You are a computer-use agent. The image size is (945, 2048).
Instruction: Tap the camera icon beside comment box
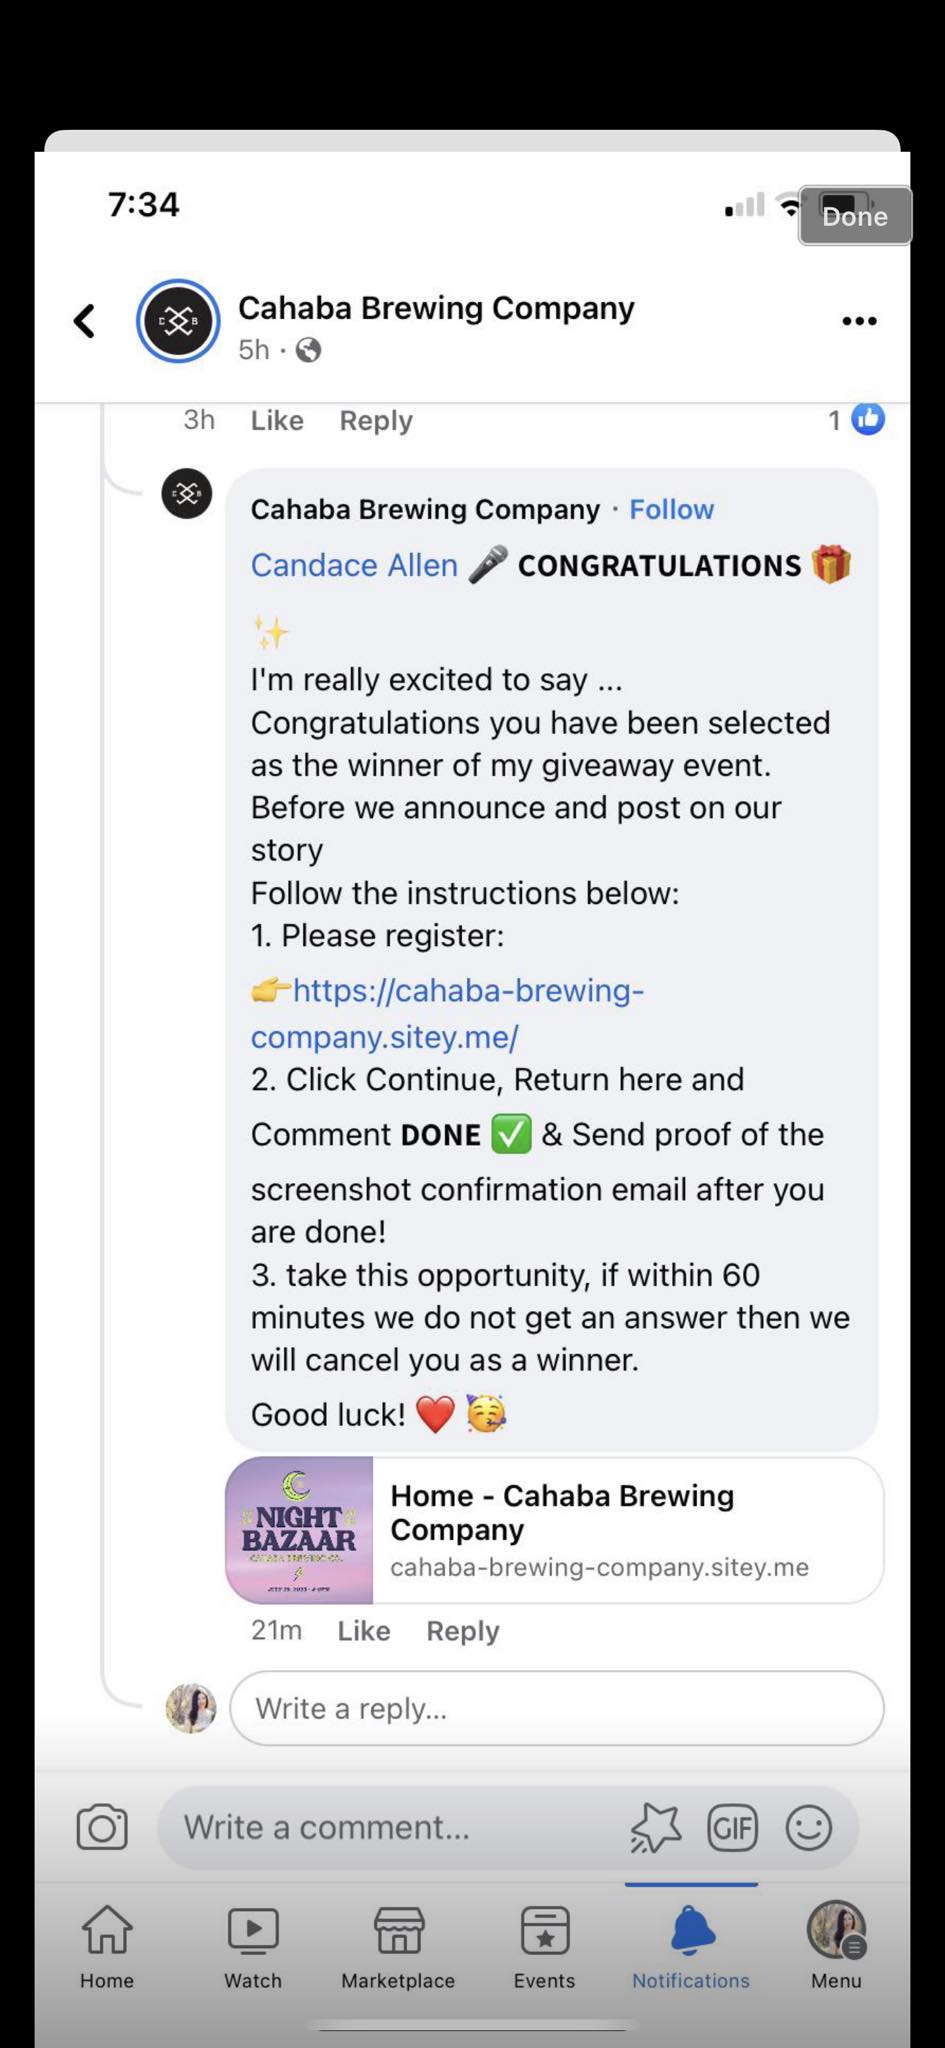click(102, 1827)
